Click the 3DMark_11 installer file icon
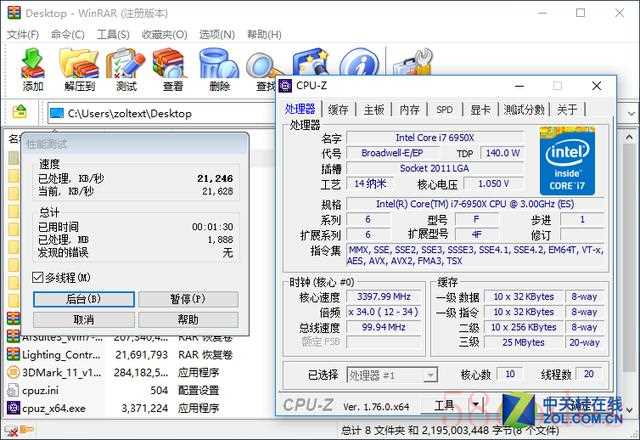The height and width of the screenshot is (440, 640). pyautogui.click(x=13, y=372)
